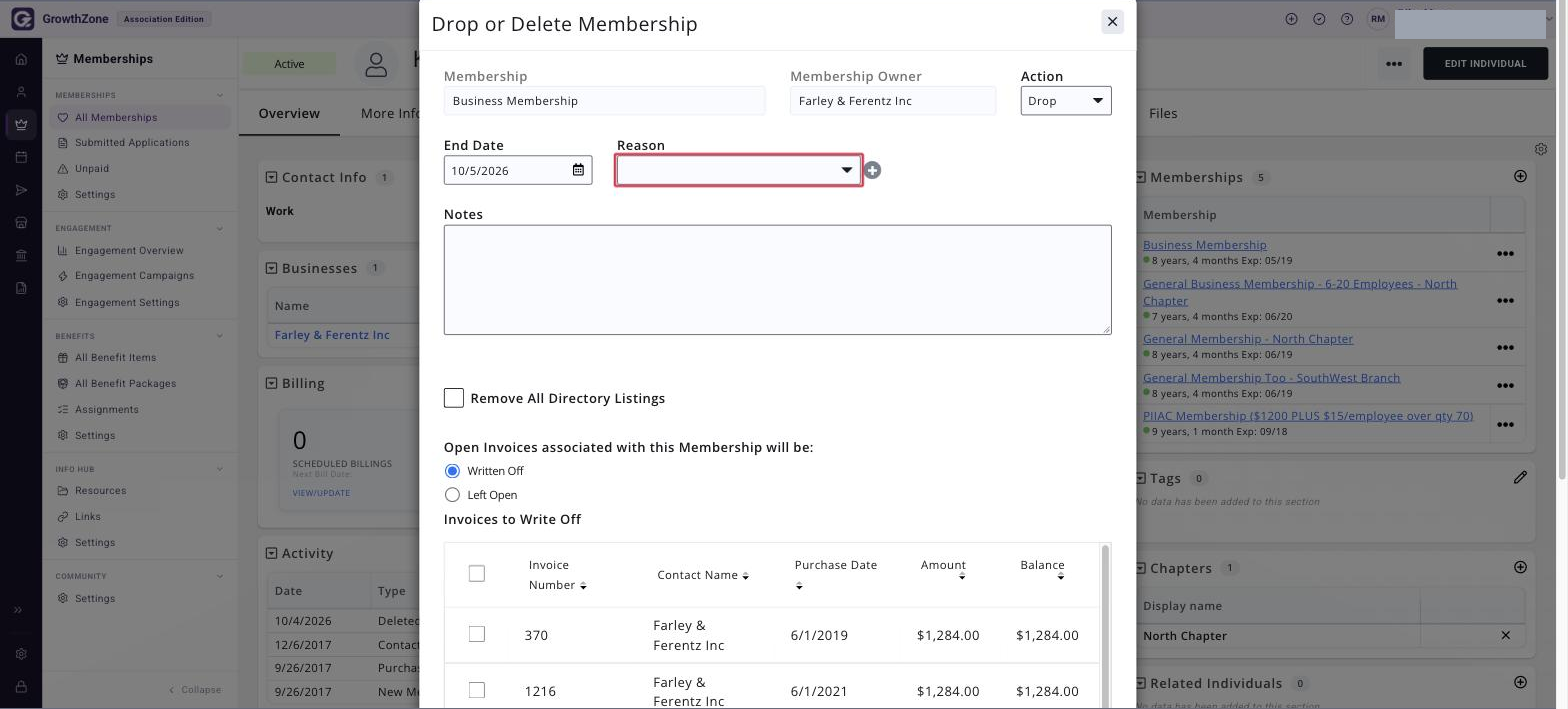Click the EDIT INDIVIDUAL button

point(1485,64)
